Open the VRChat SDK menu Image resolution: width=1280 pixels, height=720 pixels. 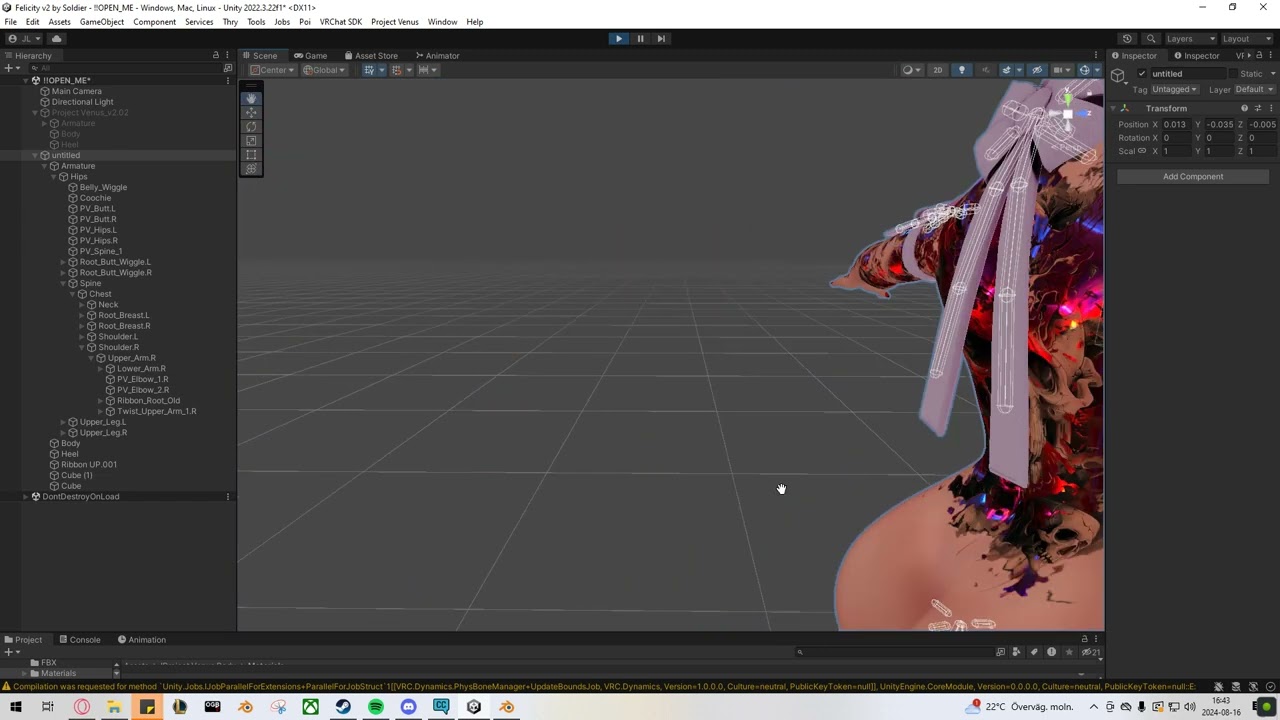click(x=340, y=22)
